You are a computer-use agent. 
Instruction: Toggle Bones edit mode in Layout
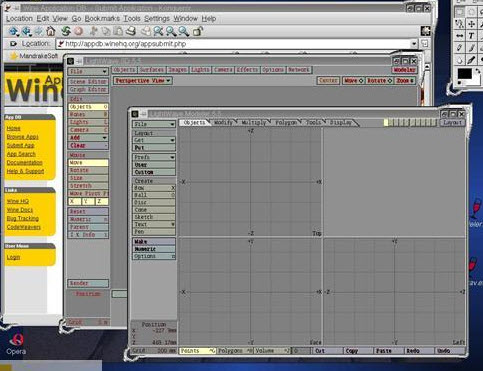pyautogui.click(x=88, y=115)
